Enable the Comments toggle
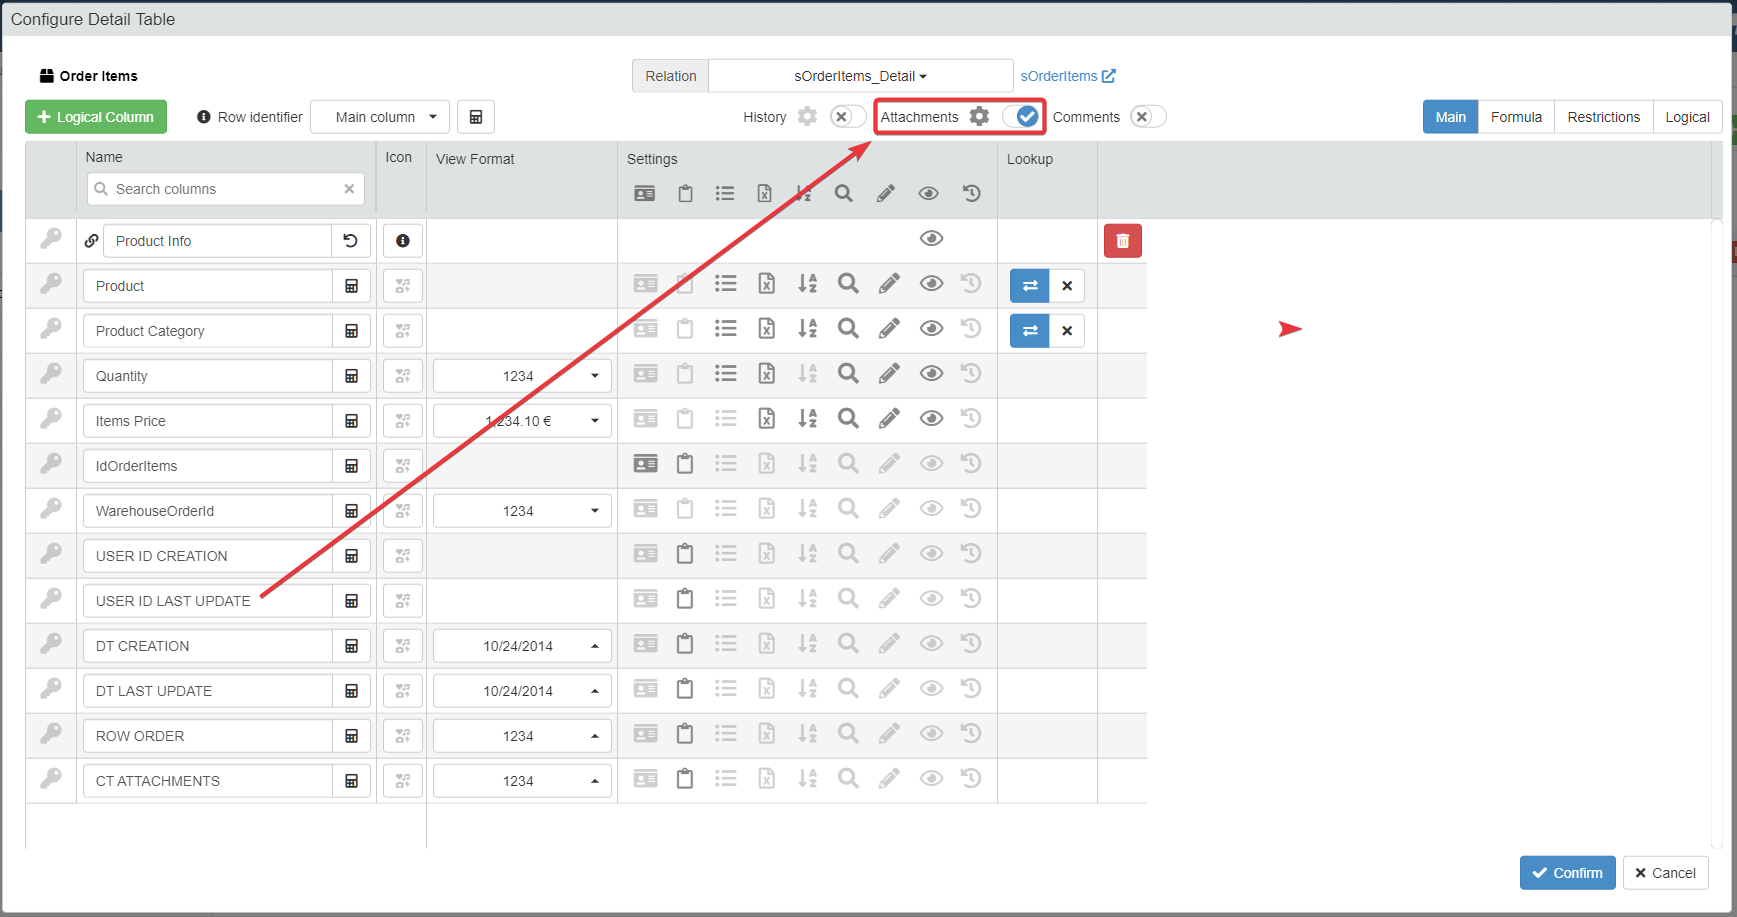 point(1146,117)
